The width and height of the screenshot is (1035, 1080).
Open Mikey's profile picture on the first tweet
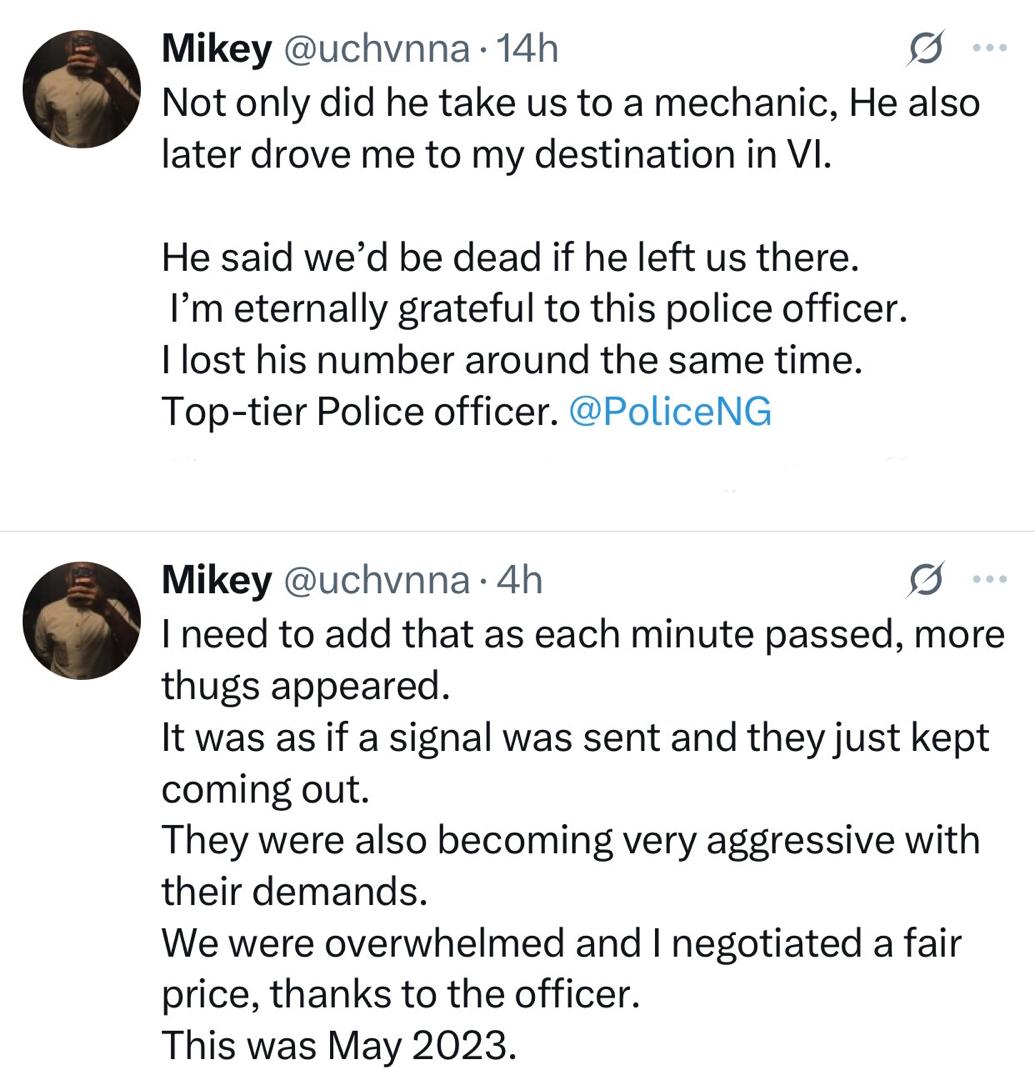pyautogui.click(x=82, y=89)
